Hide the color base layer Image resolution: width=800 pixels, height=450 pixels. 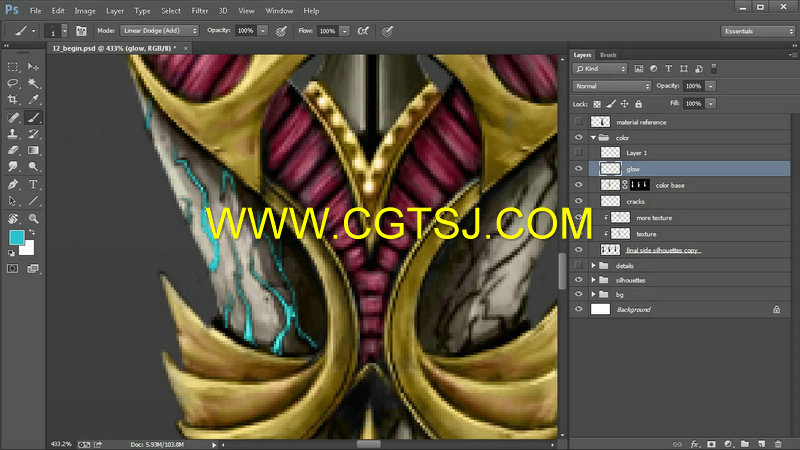579,185
